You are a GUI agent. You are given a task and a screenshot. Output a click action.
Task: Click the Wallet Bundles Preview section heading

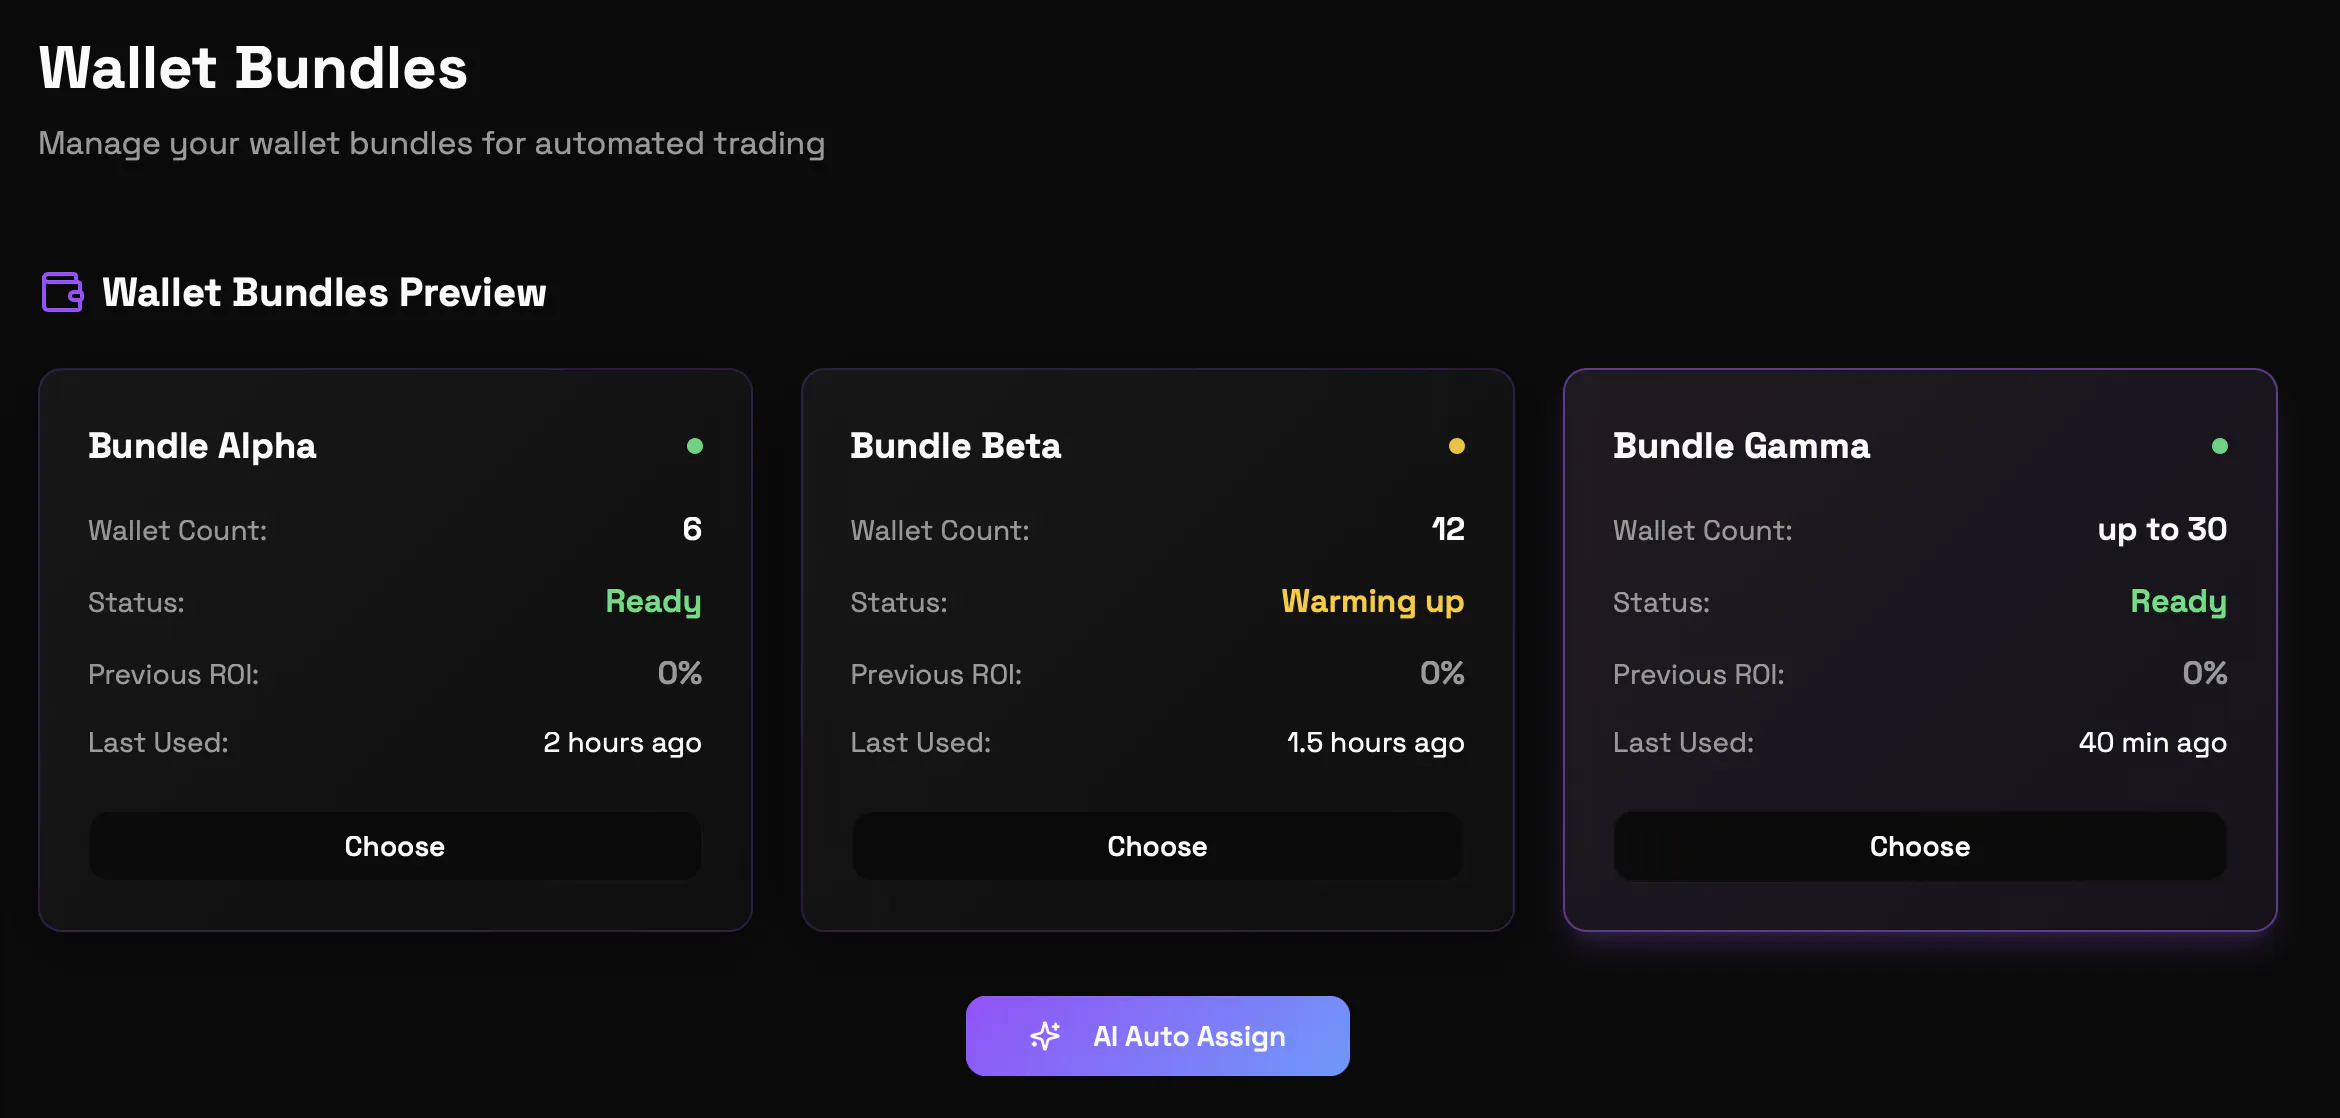click(324, 293)
